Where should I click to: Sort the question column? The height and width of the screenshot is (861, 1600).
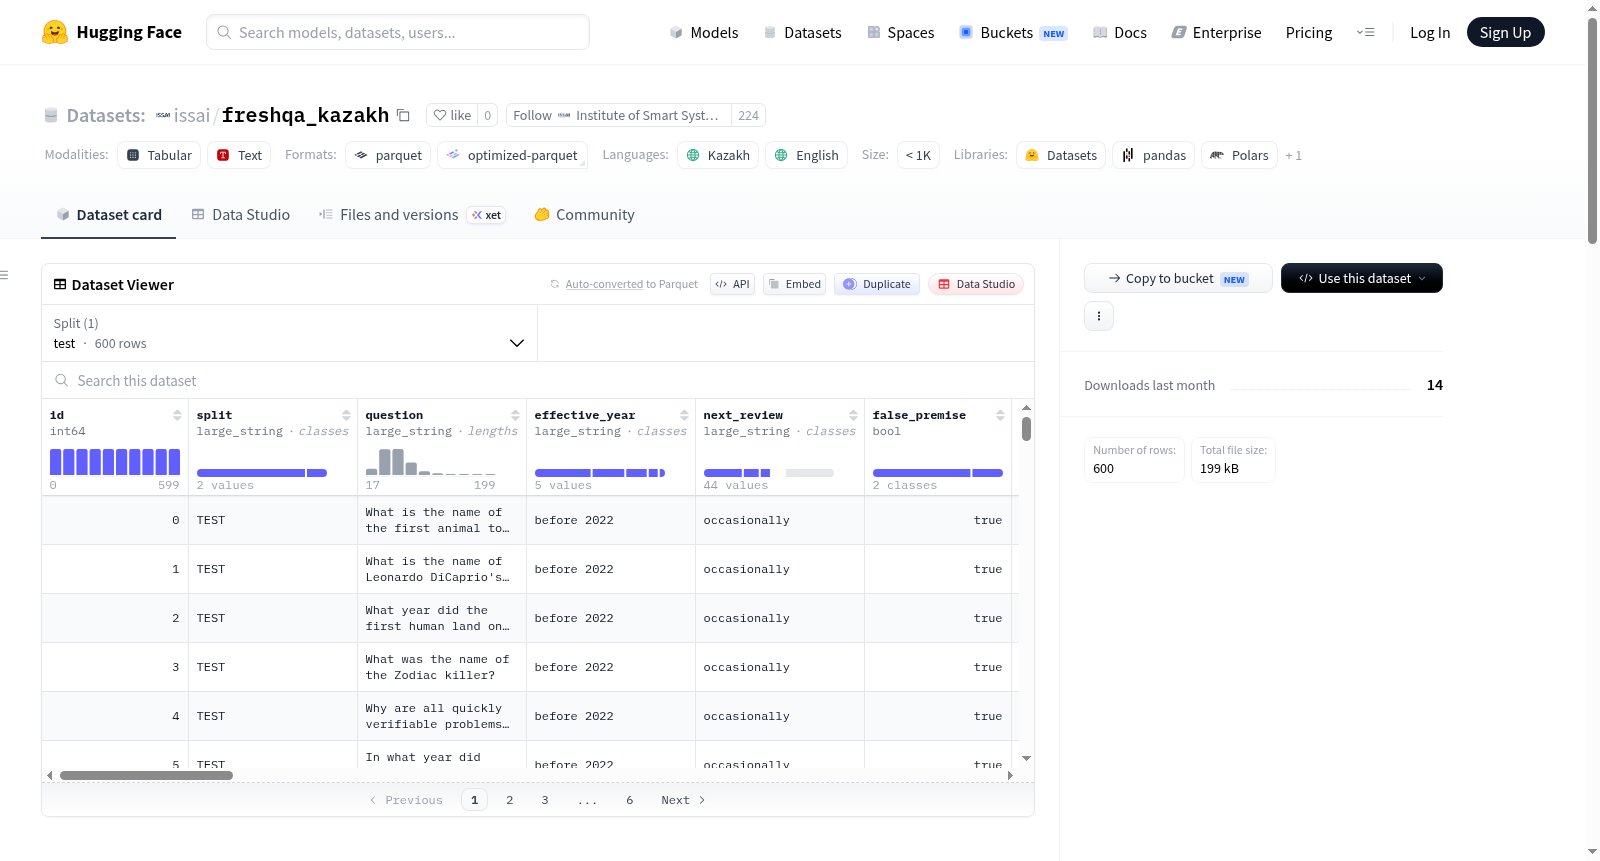[515, 415]
